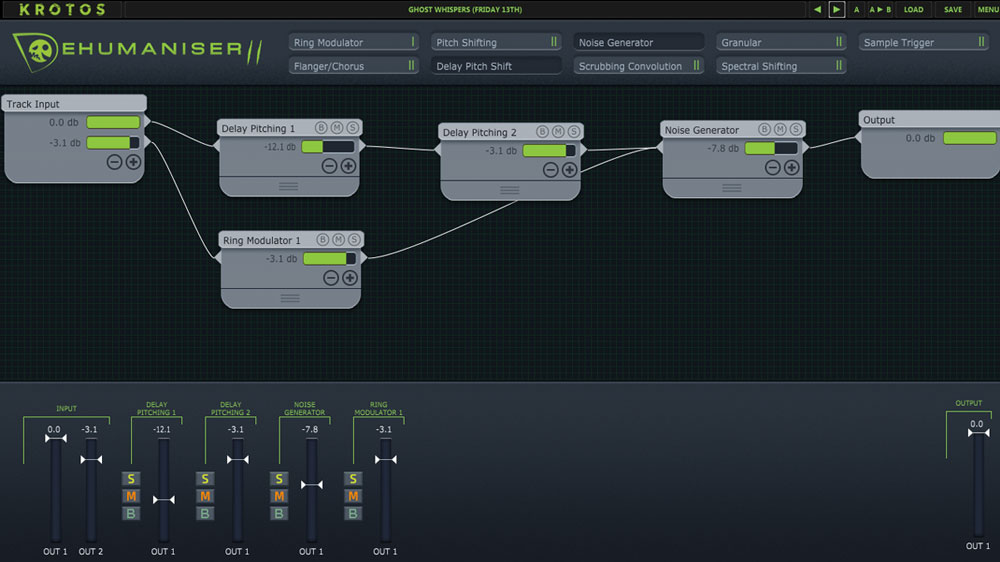The height and width of the screenshot is (562, 1000).
Task: Click minus icon on Noise Generator node
Action: pyautogui.click(x=773, y=168)
